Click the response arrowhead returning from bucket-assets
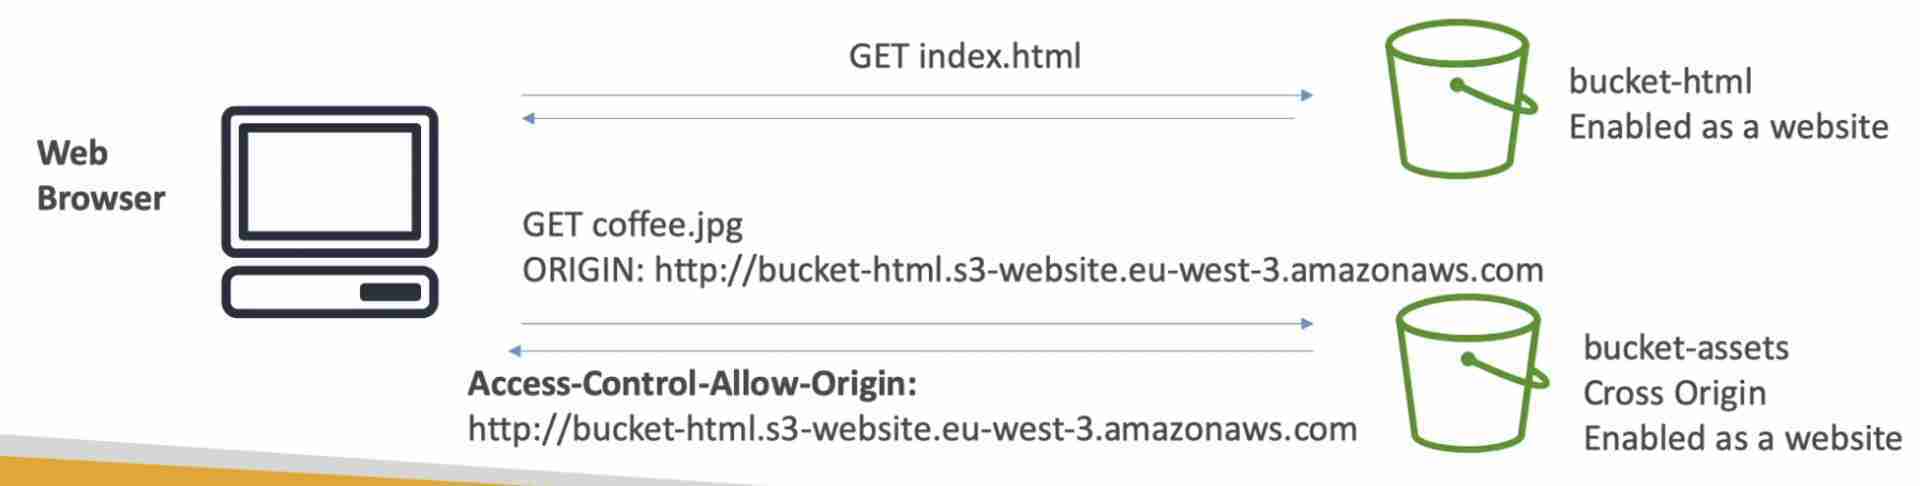Screen dimensions: 1920x486 tap(515, 351)
